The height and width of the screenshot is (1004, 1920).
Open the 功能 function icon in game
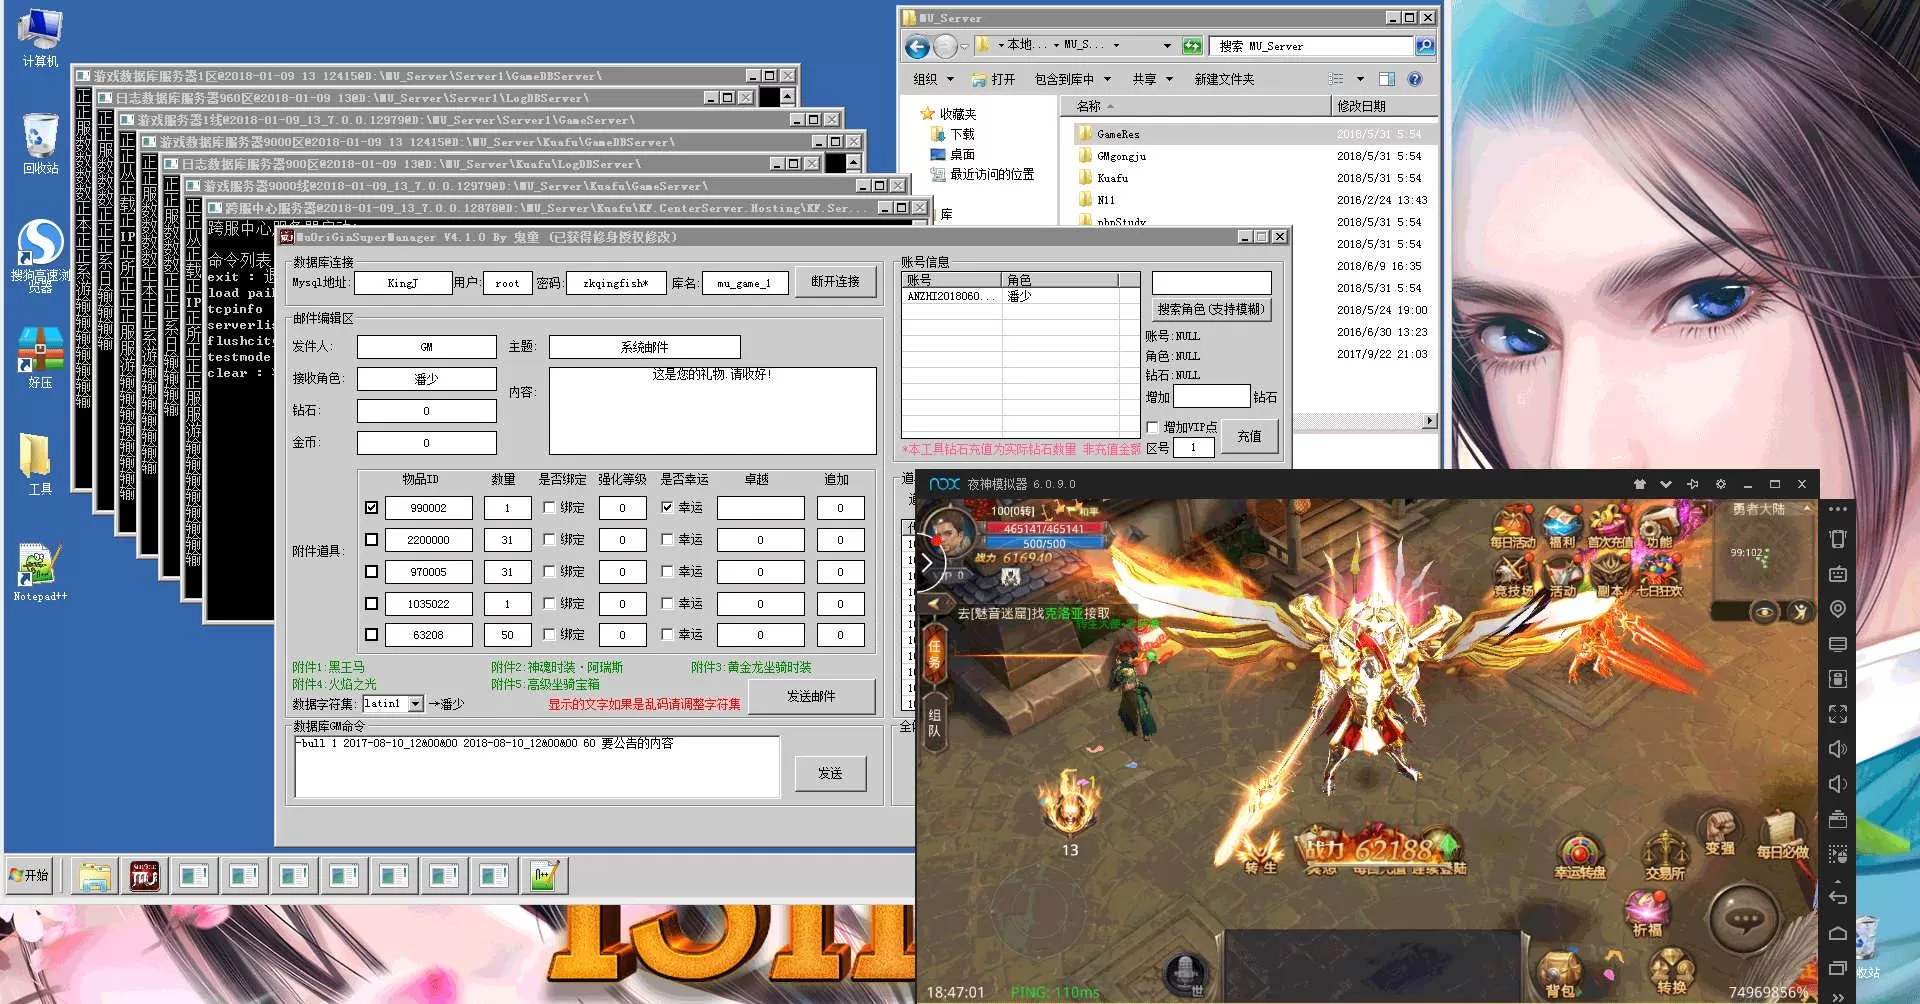tap(1658, 527)
